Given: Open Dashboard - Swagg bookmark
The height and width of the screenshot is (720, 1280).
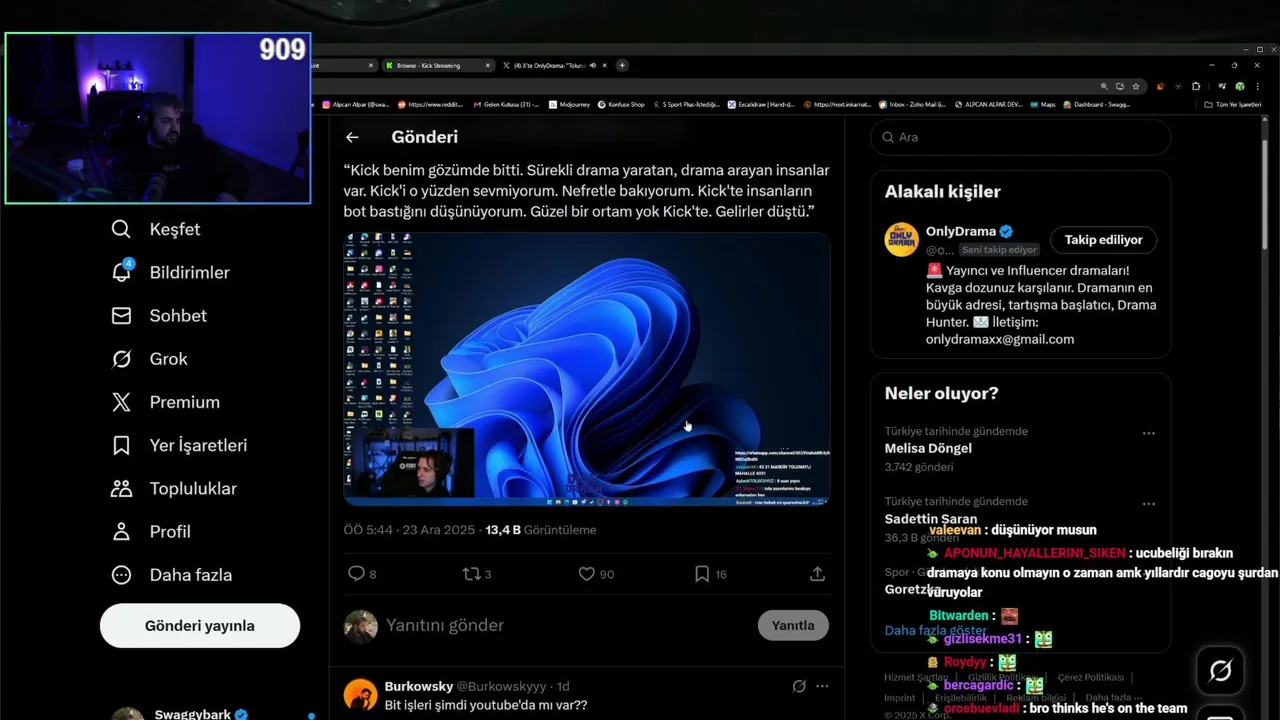Looking at the screenshot, I should tap(1097, 104).
